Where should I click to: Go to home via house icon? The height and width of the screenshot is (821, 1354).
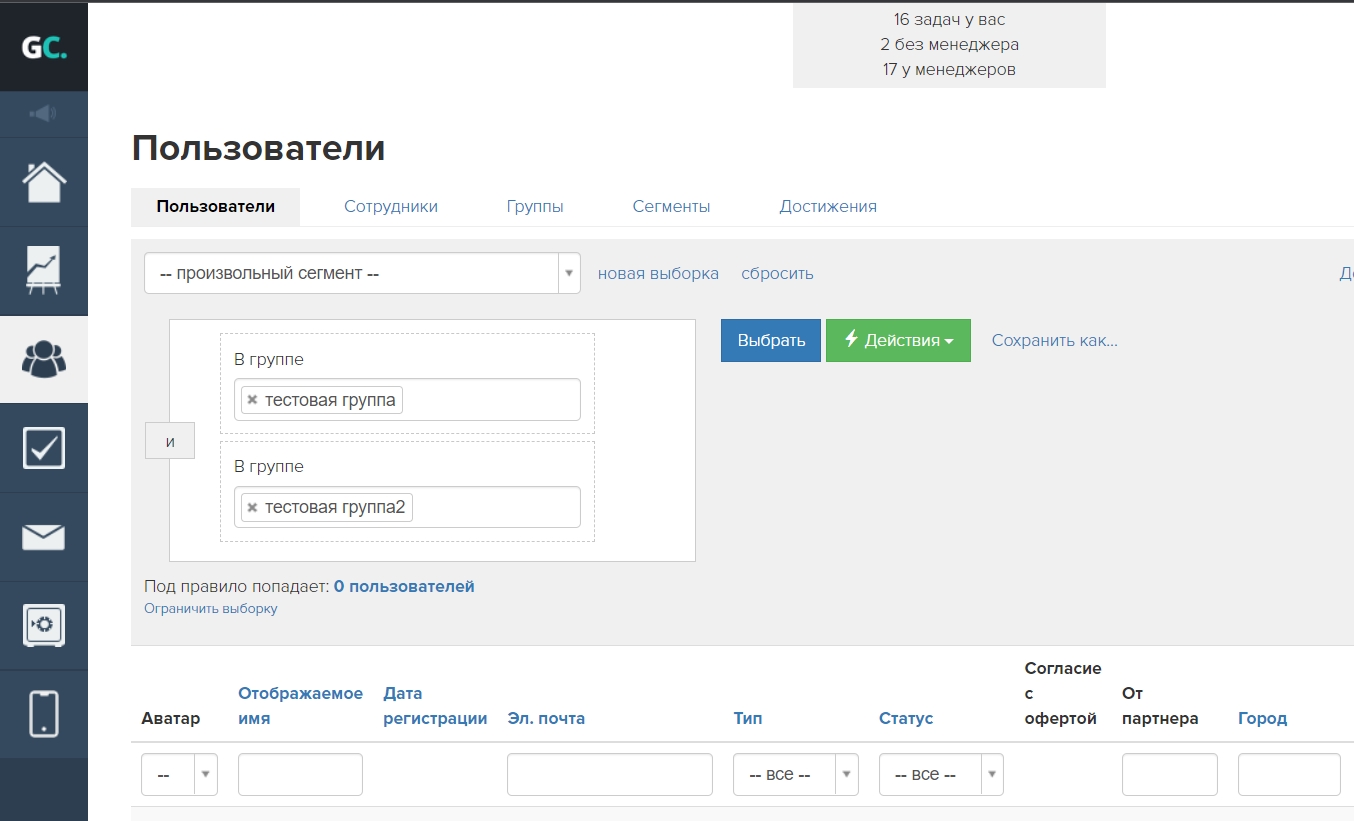tap(44, 182)
